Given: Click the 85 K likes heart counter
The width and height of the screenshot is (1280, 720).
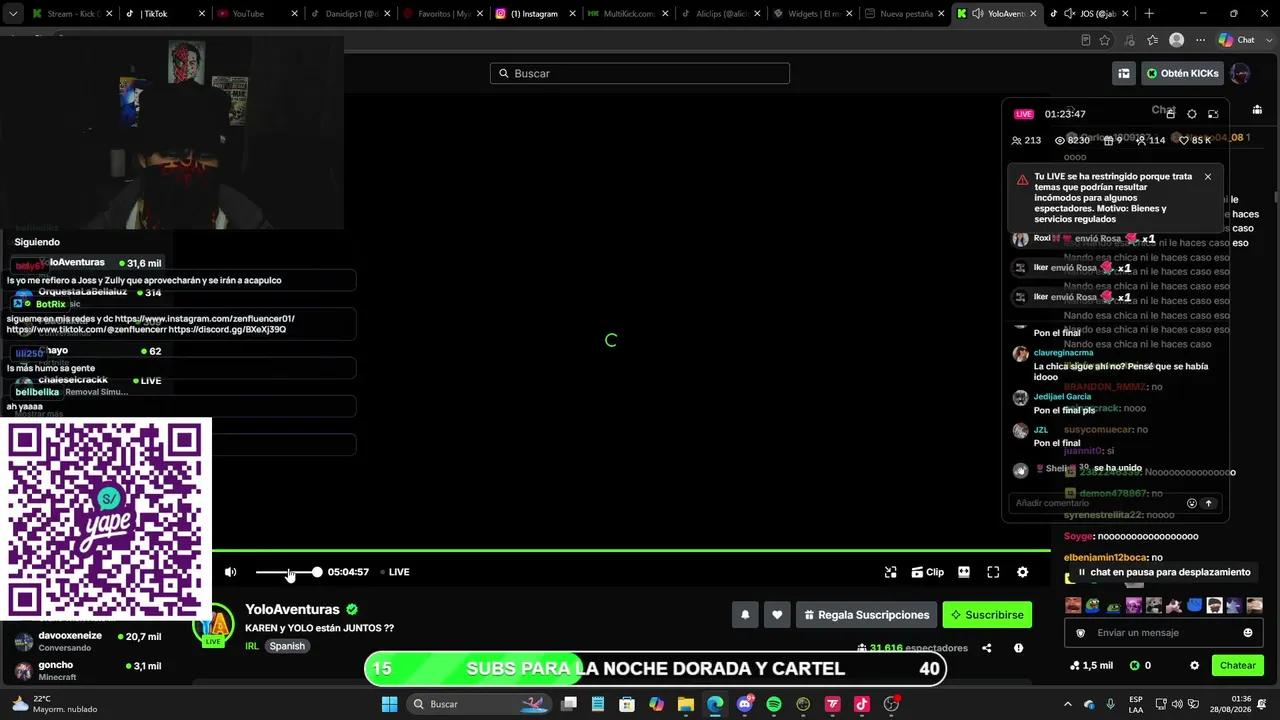Looking at the screenshot, I should tap(1195, 141).
